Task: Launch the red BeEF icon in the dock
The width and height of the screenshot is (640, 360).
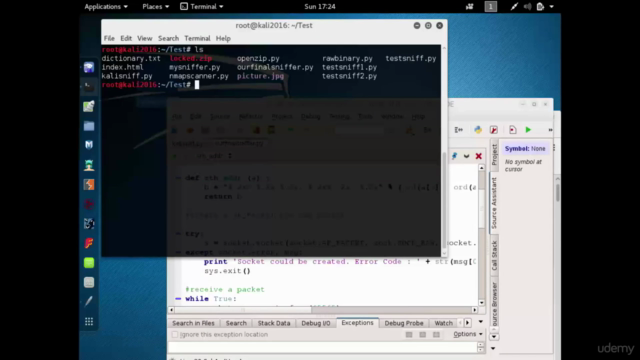Action: 89,204
